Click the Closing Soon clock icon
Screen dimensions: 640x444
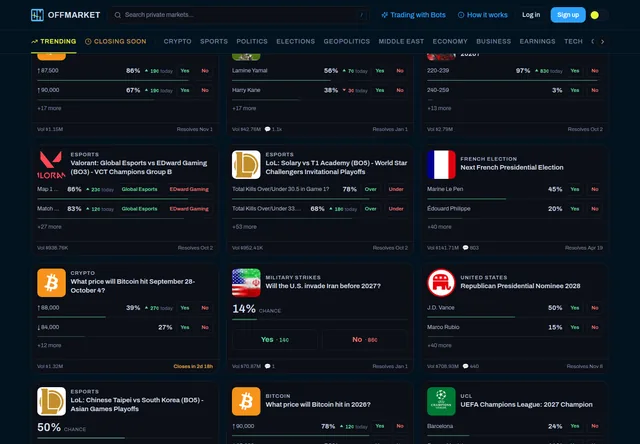(88, 42)
